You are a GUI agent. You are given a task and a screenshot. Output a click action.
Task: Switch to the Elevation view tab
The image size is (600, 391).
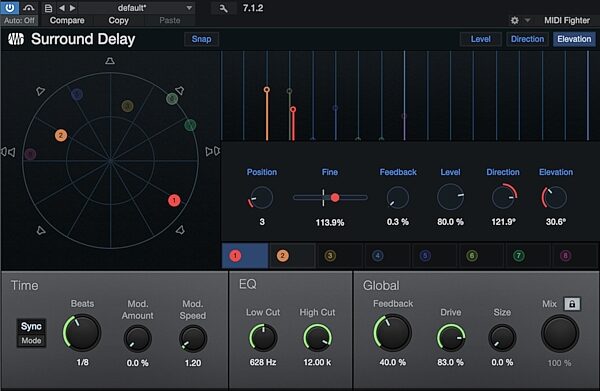(x=574, y=39)
